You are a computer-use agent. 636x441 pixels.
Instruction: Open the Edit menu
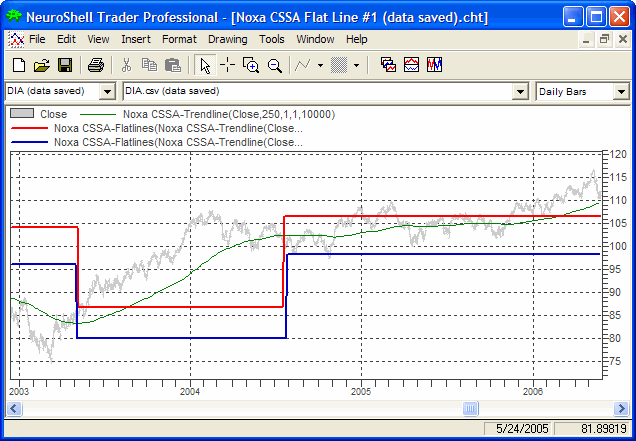point(66,39)
